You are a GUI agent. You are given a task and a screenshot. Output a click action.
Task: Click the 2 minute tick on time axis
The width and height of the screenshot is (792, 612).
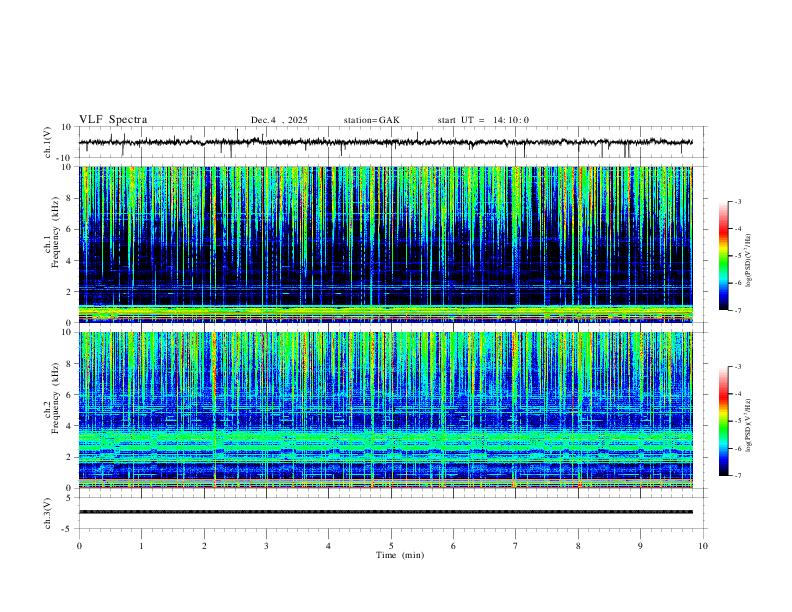[x=204, y=546]
